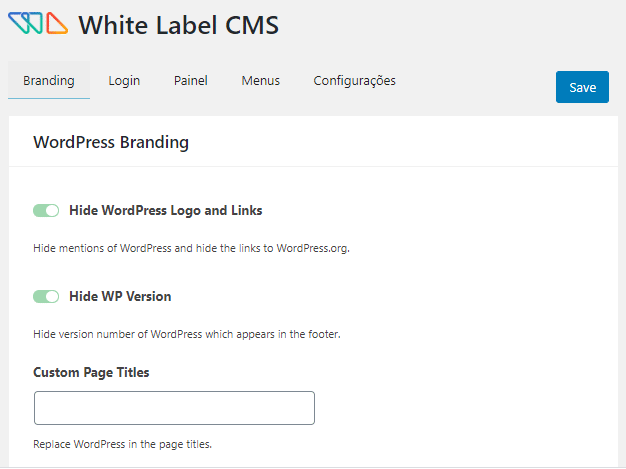
Task: Go to the Painel tab
Action: (190, 81)
